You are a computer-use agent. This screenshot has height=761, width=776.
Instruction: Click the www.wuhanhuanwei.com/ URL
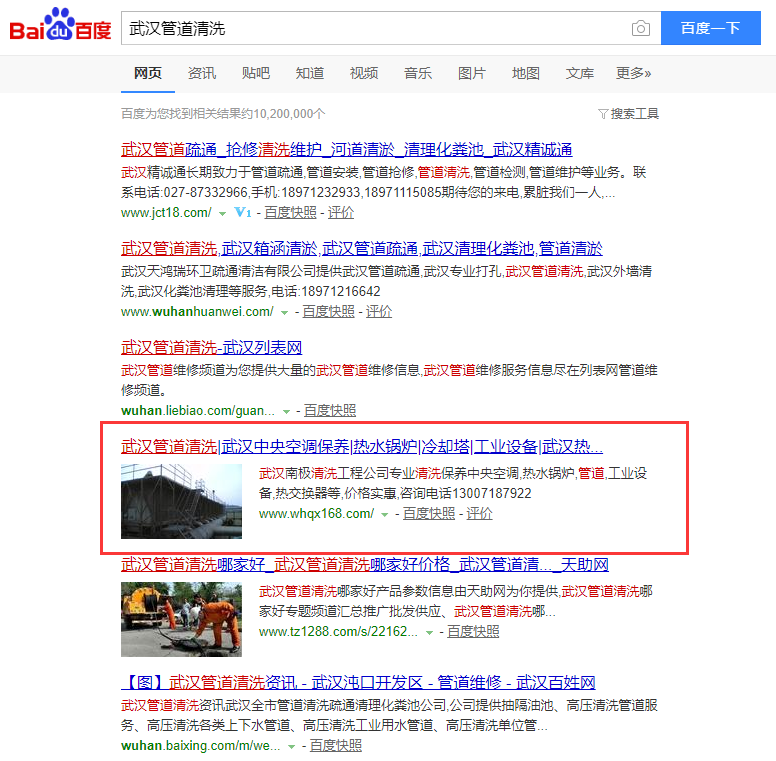[197, 312]
